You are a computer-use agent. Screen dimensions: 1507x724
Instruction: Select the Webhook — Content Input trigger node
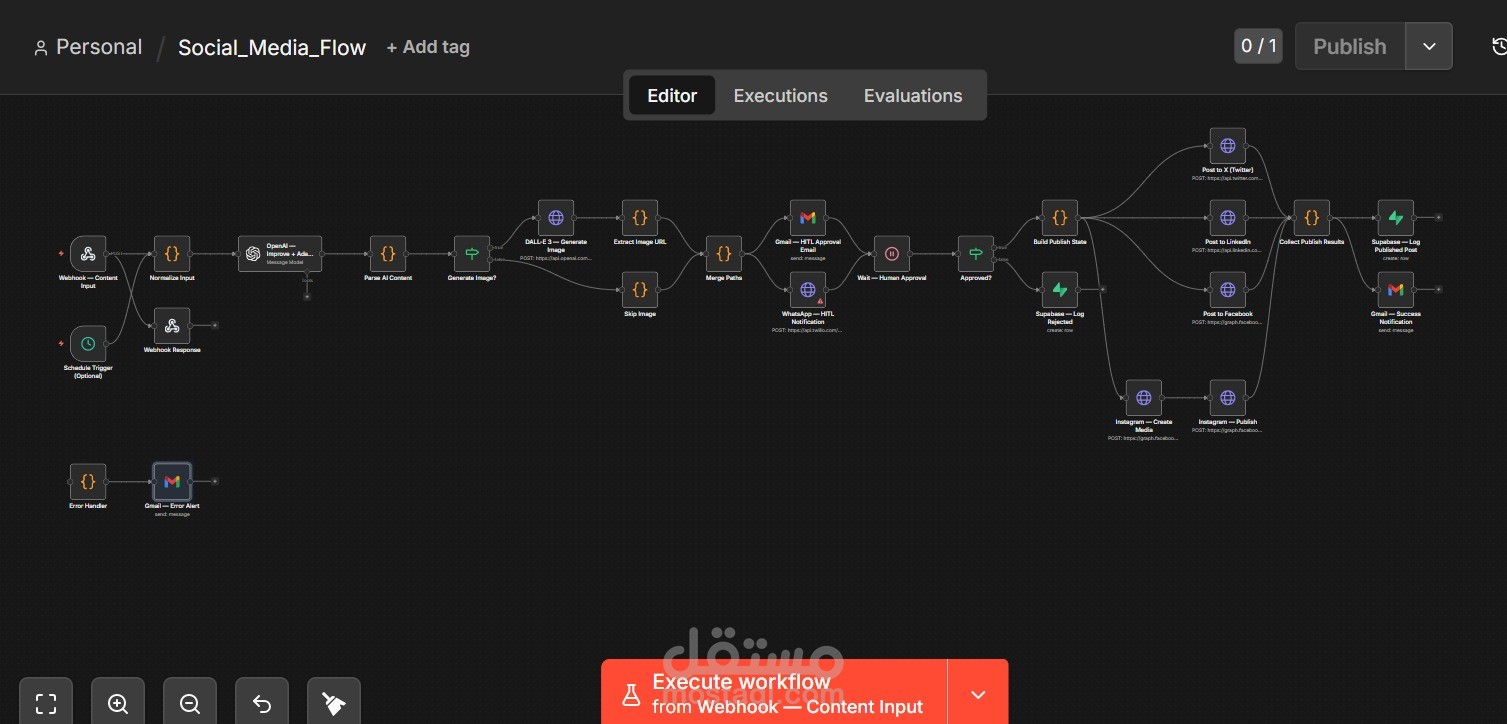click(87, 253)
